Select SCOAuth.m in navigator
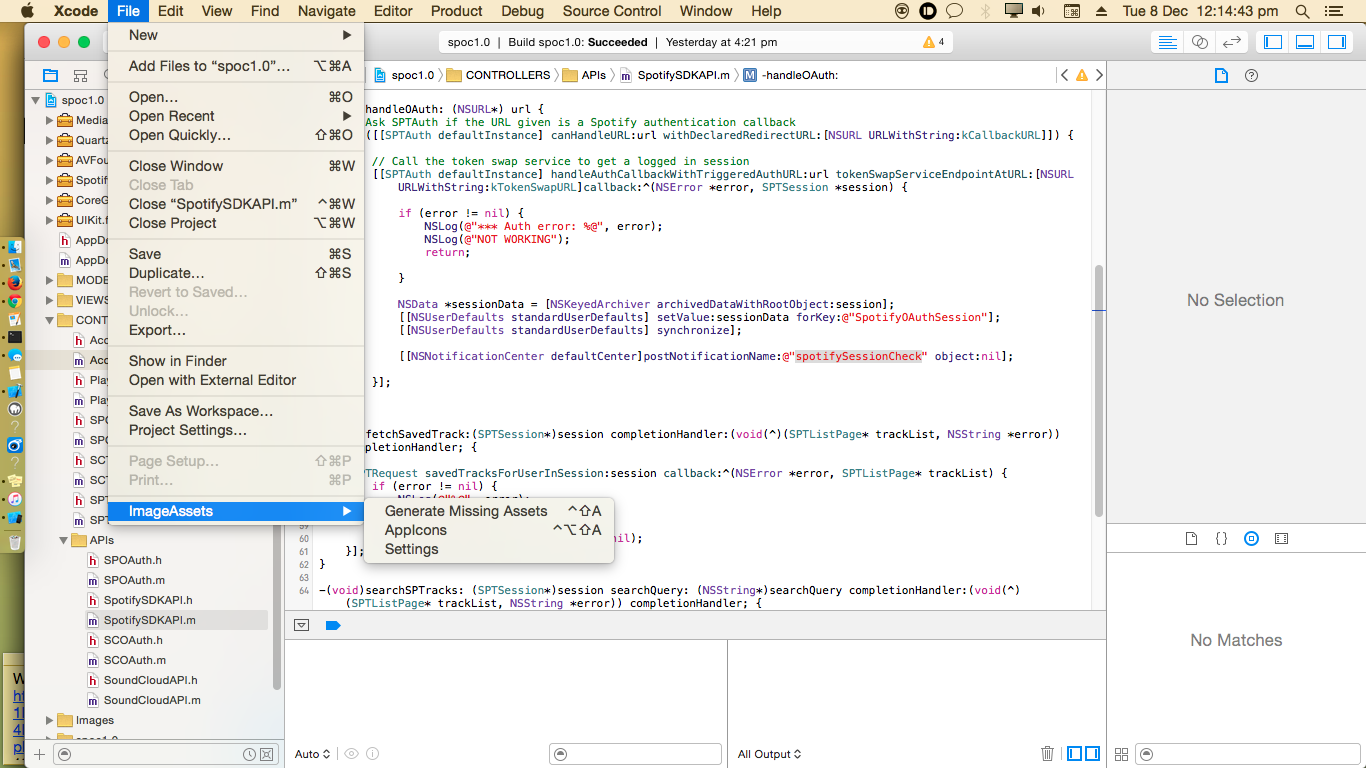Viewport: 1366px width, 768px height. click(x=134, y=660)
